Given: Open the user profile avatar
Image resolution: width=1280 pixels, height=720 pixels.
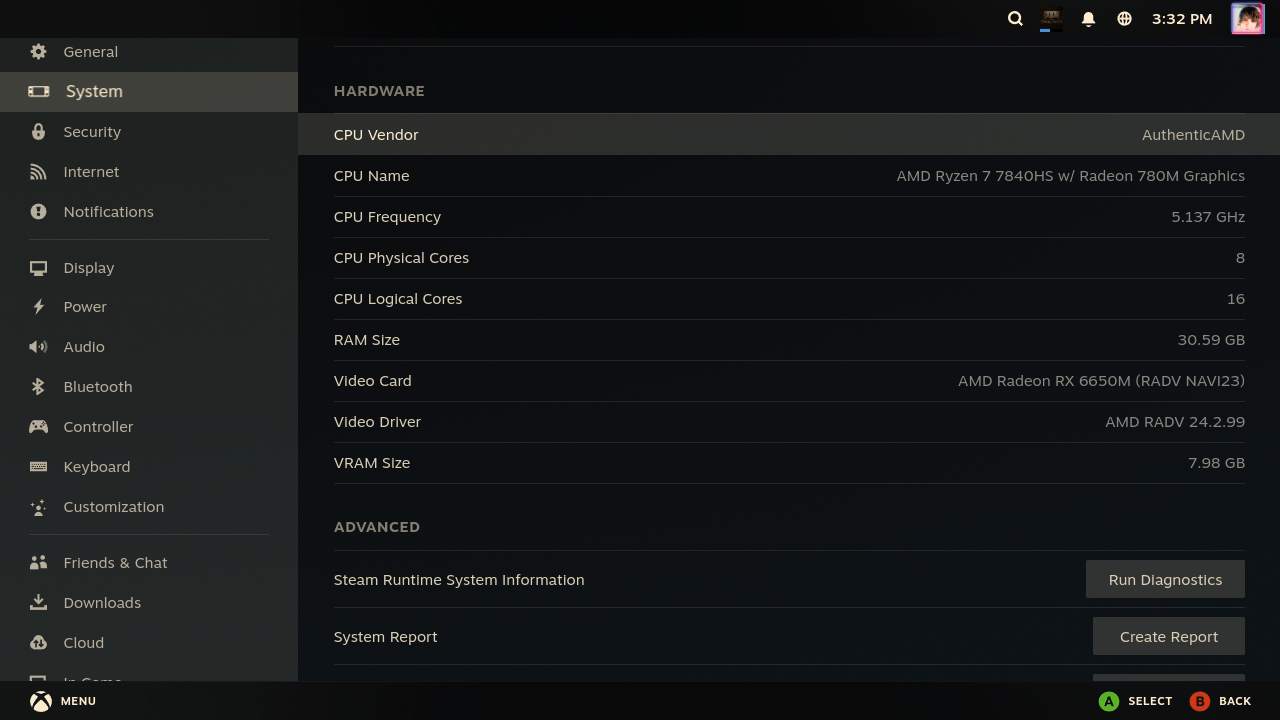Looking at the screenshot, I should 1247,18.
